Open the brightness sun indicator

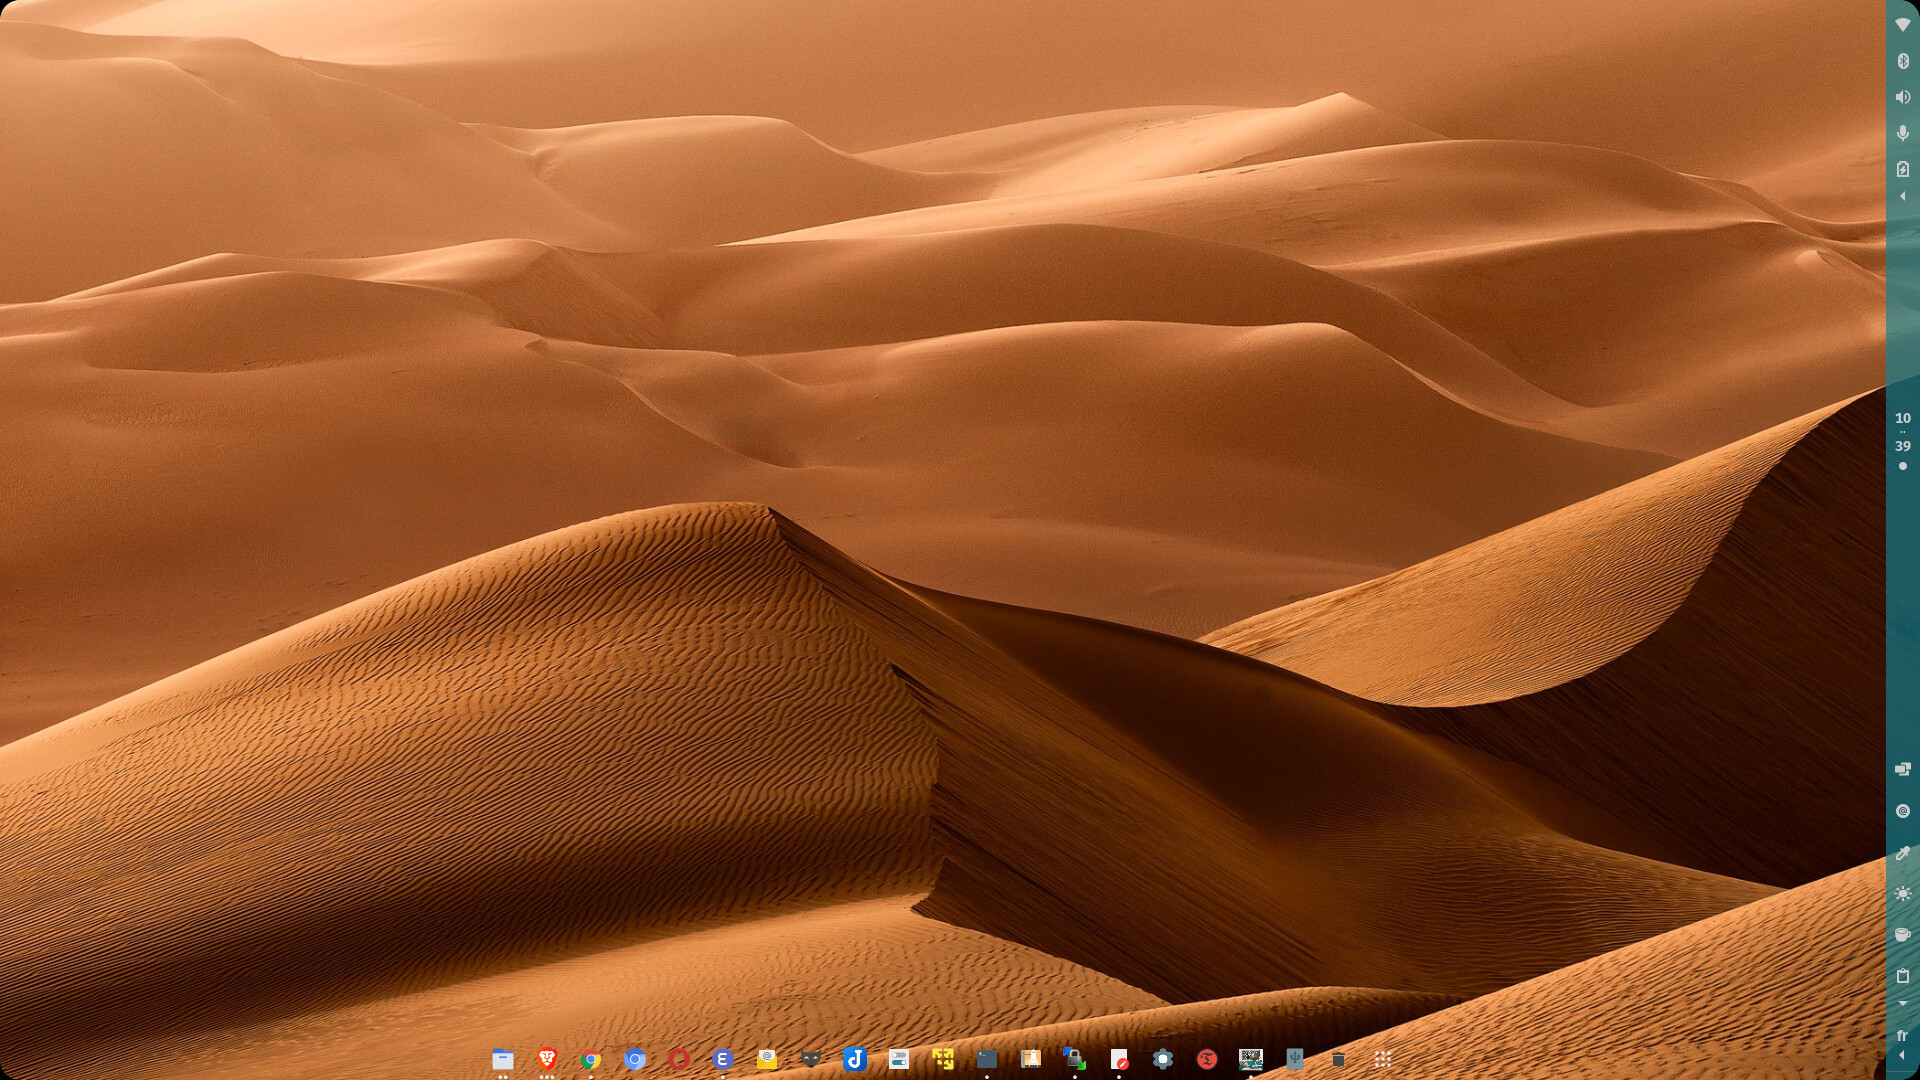(1903, 894)
